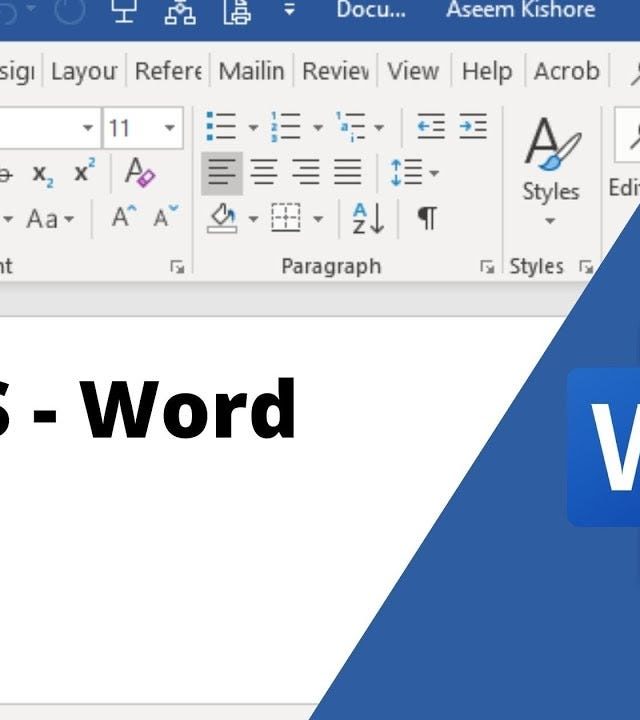Click the Borders icon
Screen dimensions: 640x720
coord(286,218)
